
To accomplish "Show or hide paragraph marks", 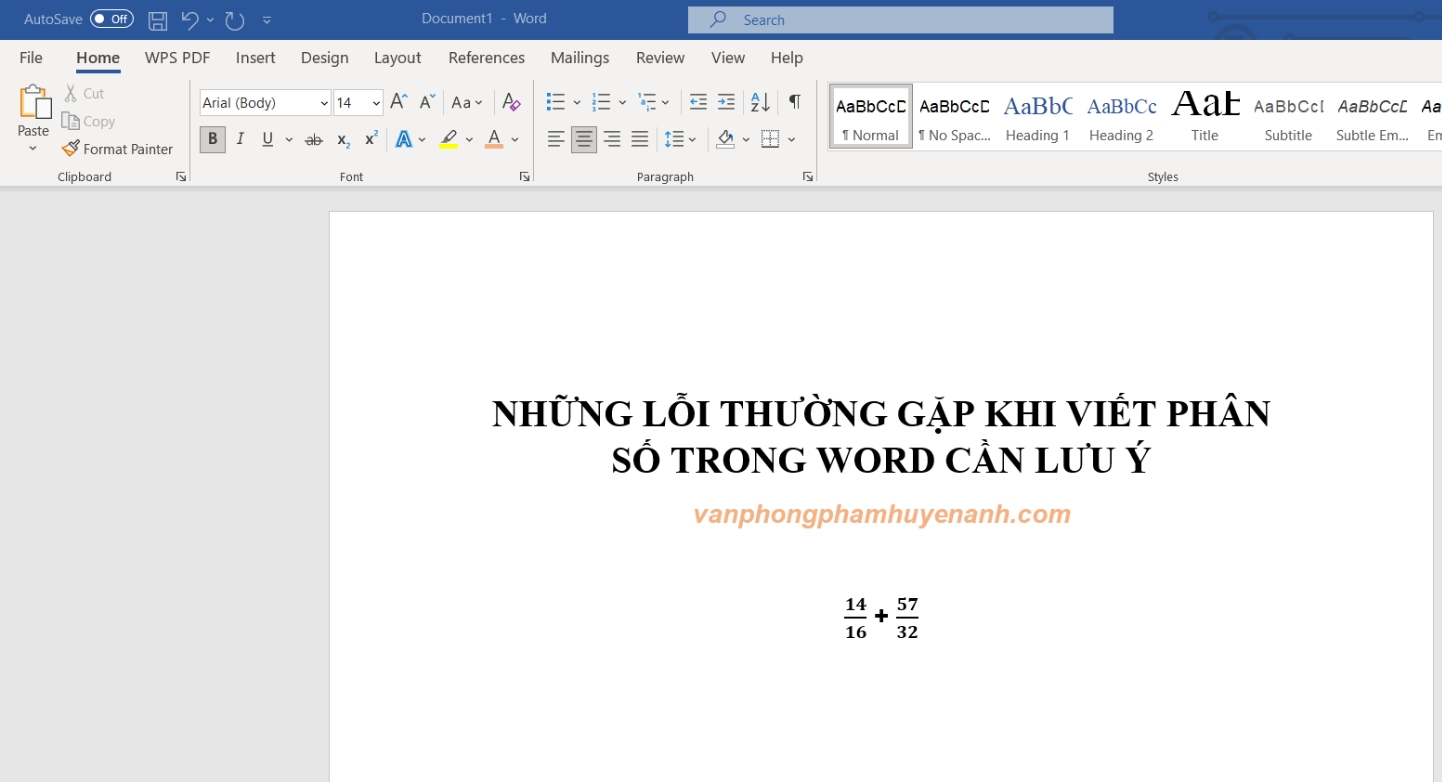I will (794, 102).
